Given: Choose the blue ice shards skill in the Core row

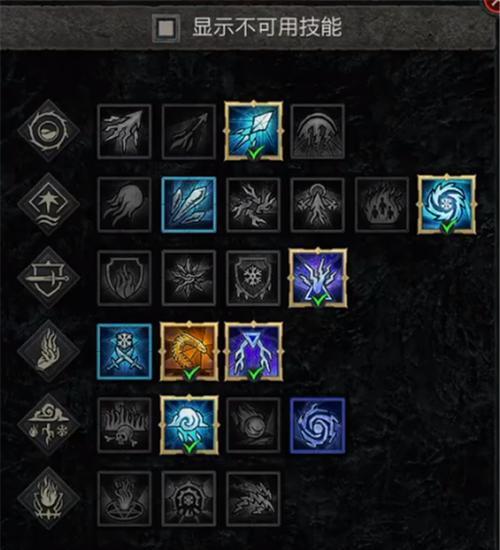Looking at the screenshot, I should coord(189,204).
